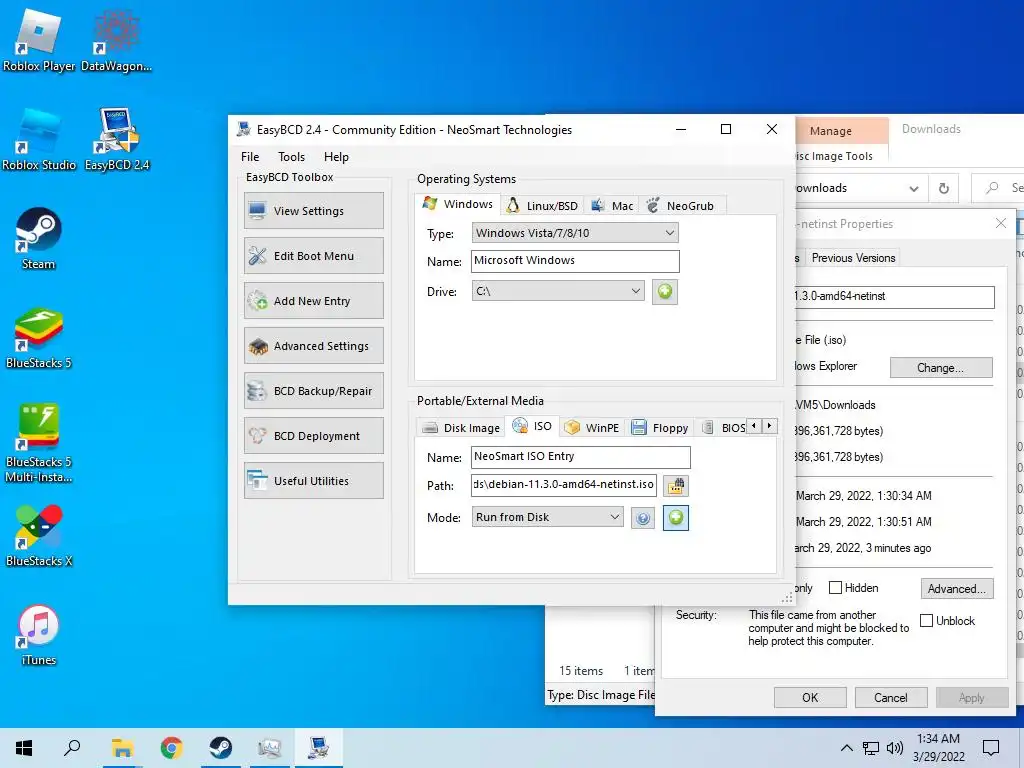Open BCD Deployment
Viewport: 1024px width, 768px height.
pyautogui.click(x=313, y=436)
